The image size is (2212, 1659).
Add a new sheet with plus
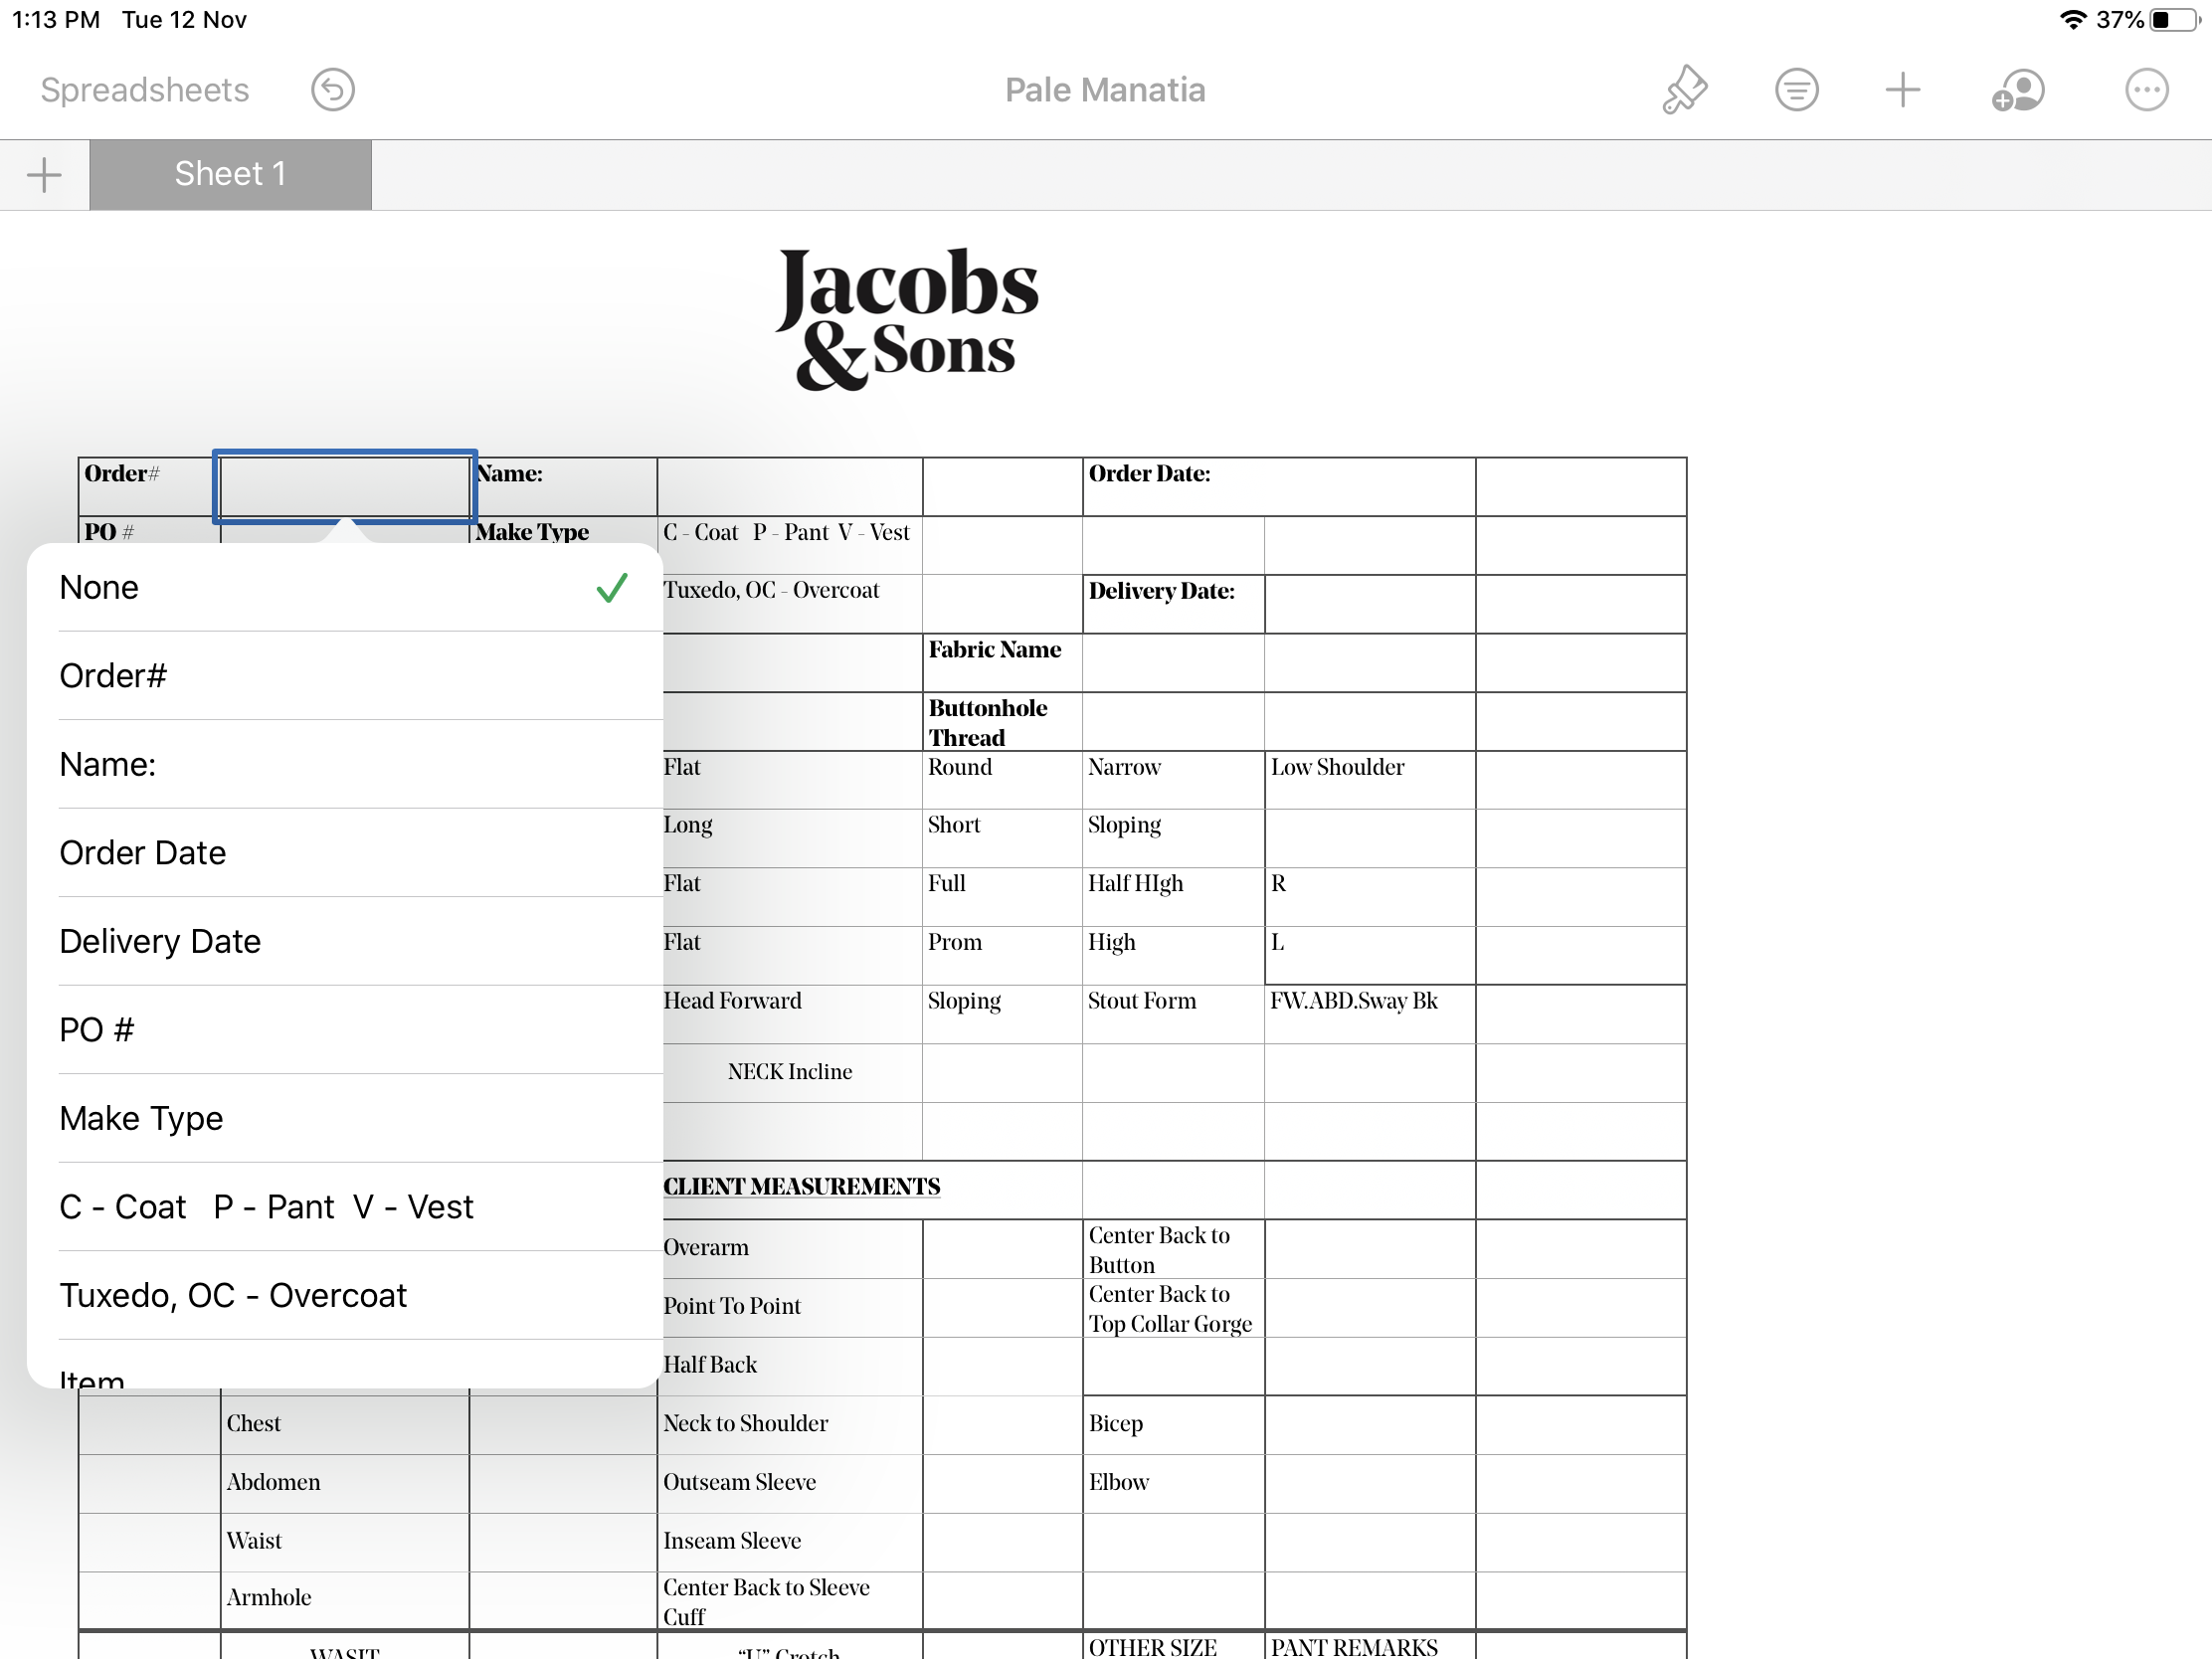click(x=44, y=175)
